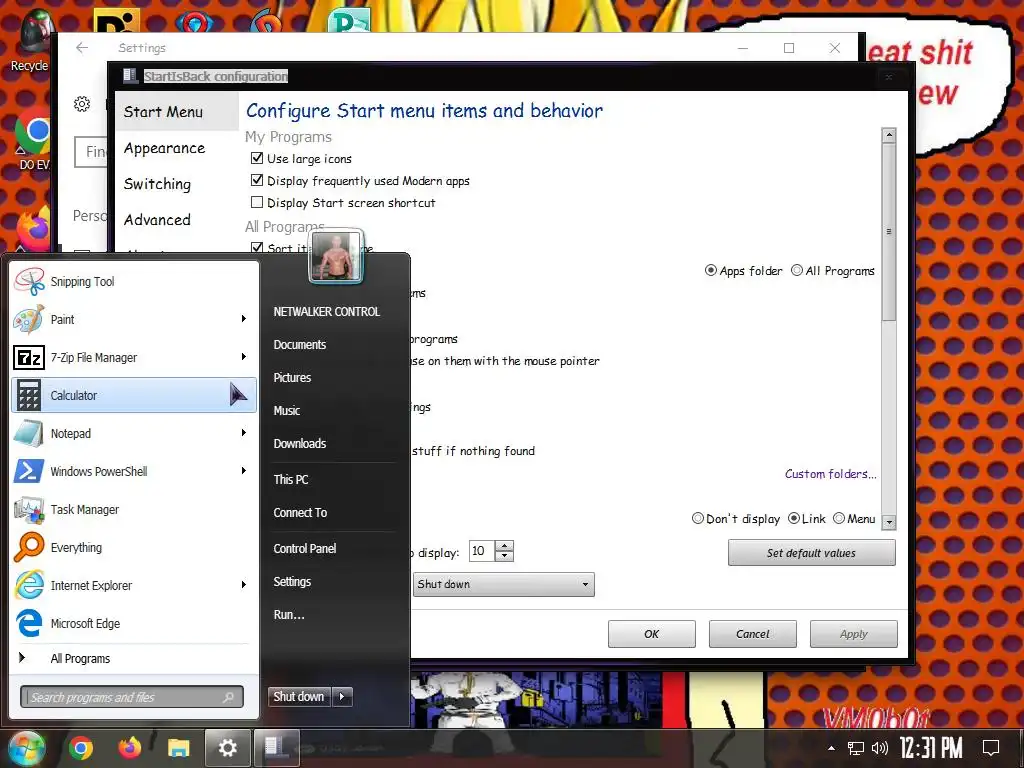
Task: Show hidden tray icons arrow
Action: coord(831,748)
